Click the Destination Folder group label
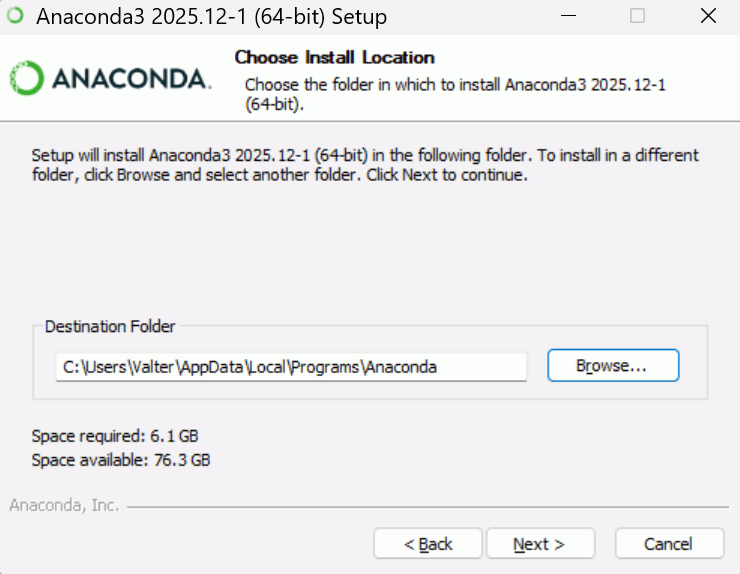 (110, 327)
